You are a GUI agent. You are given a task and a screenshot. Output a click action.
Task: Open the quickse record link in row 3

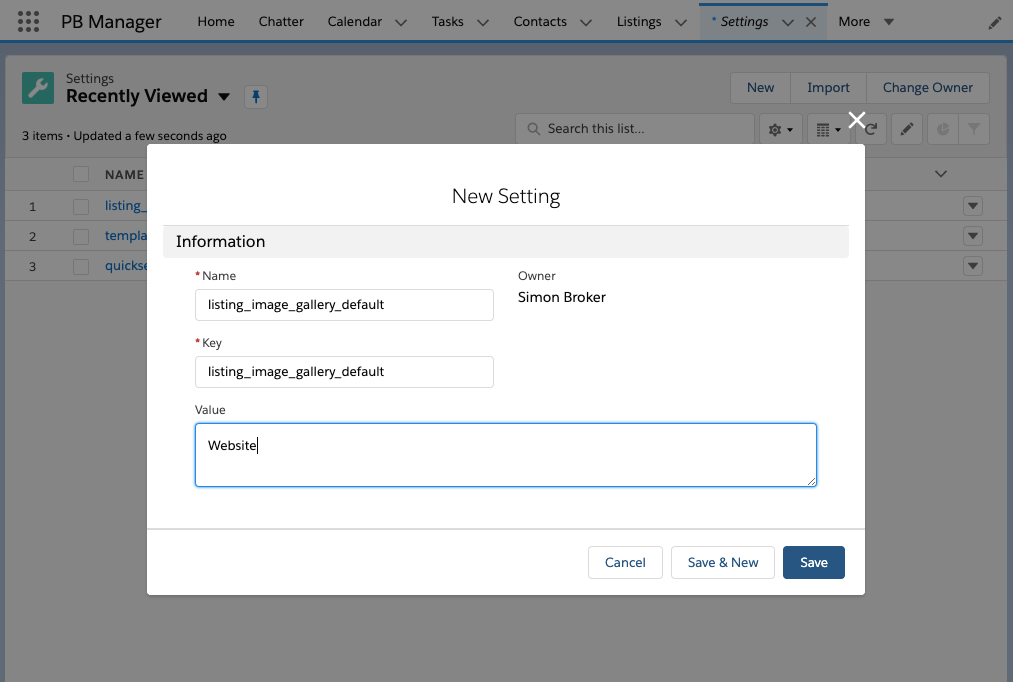click(126, 266)
